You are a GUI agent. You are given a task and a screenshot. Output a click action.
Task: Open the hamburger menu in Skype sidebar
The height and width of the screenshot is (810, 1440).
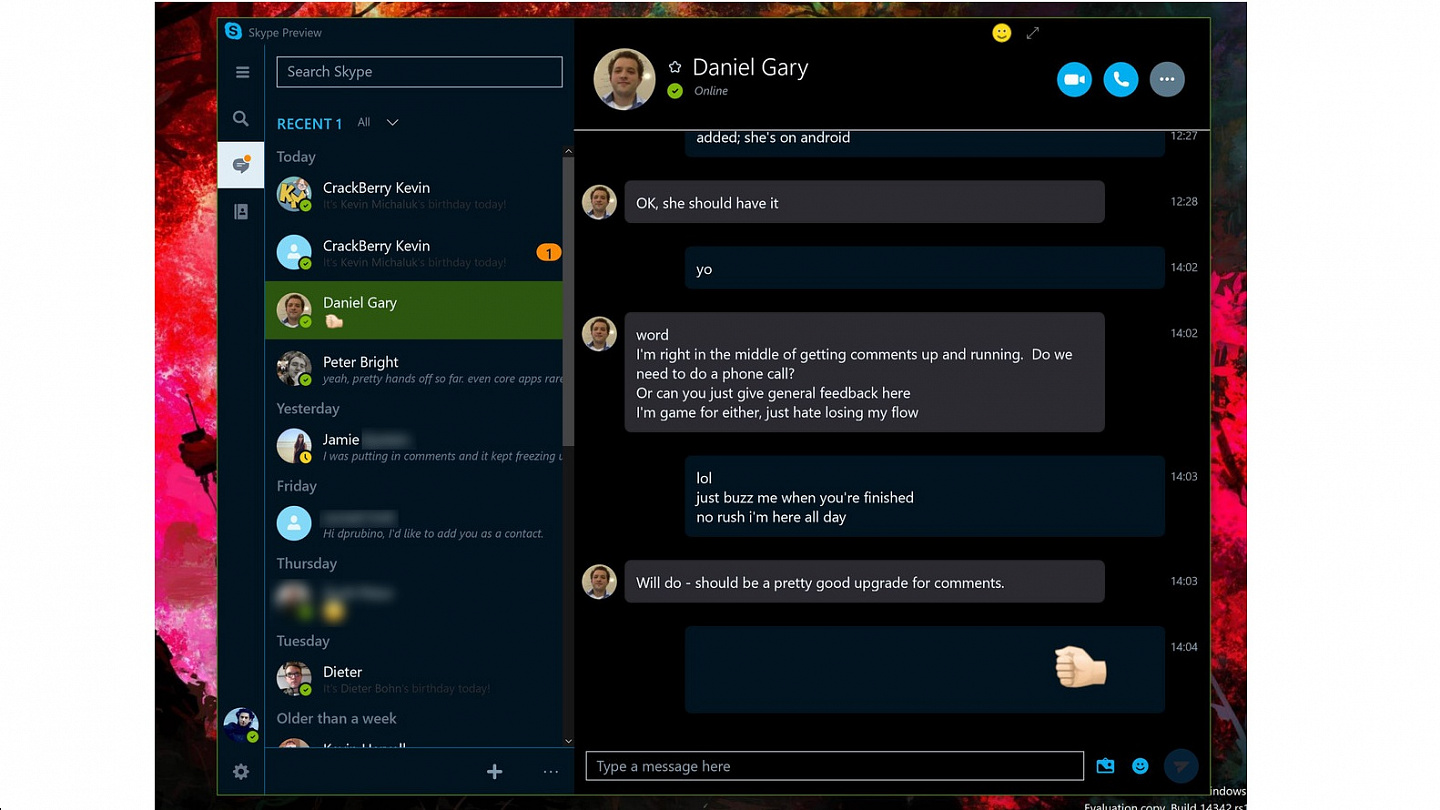click(241, 72)
